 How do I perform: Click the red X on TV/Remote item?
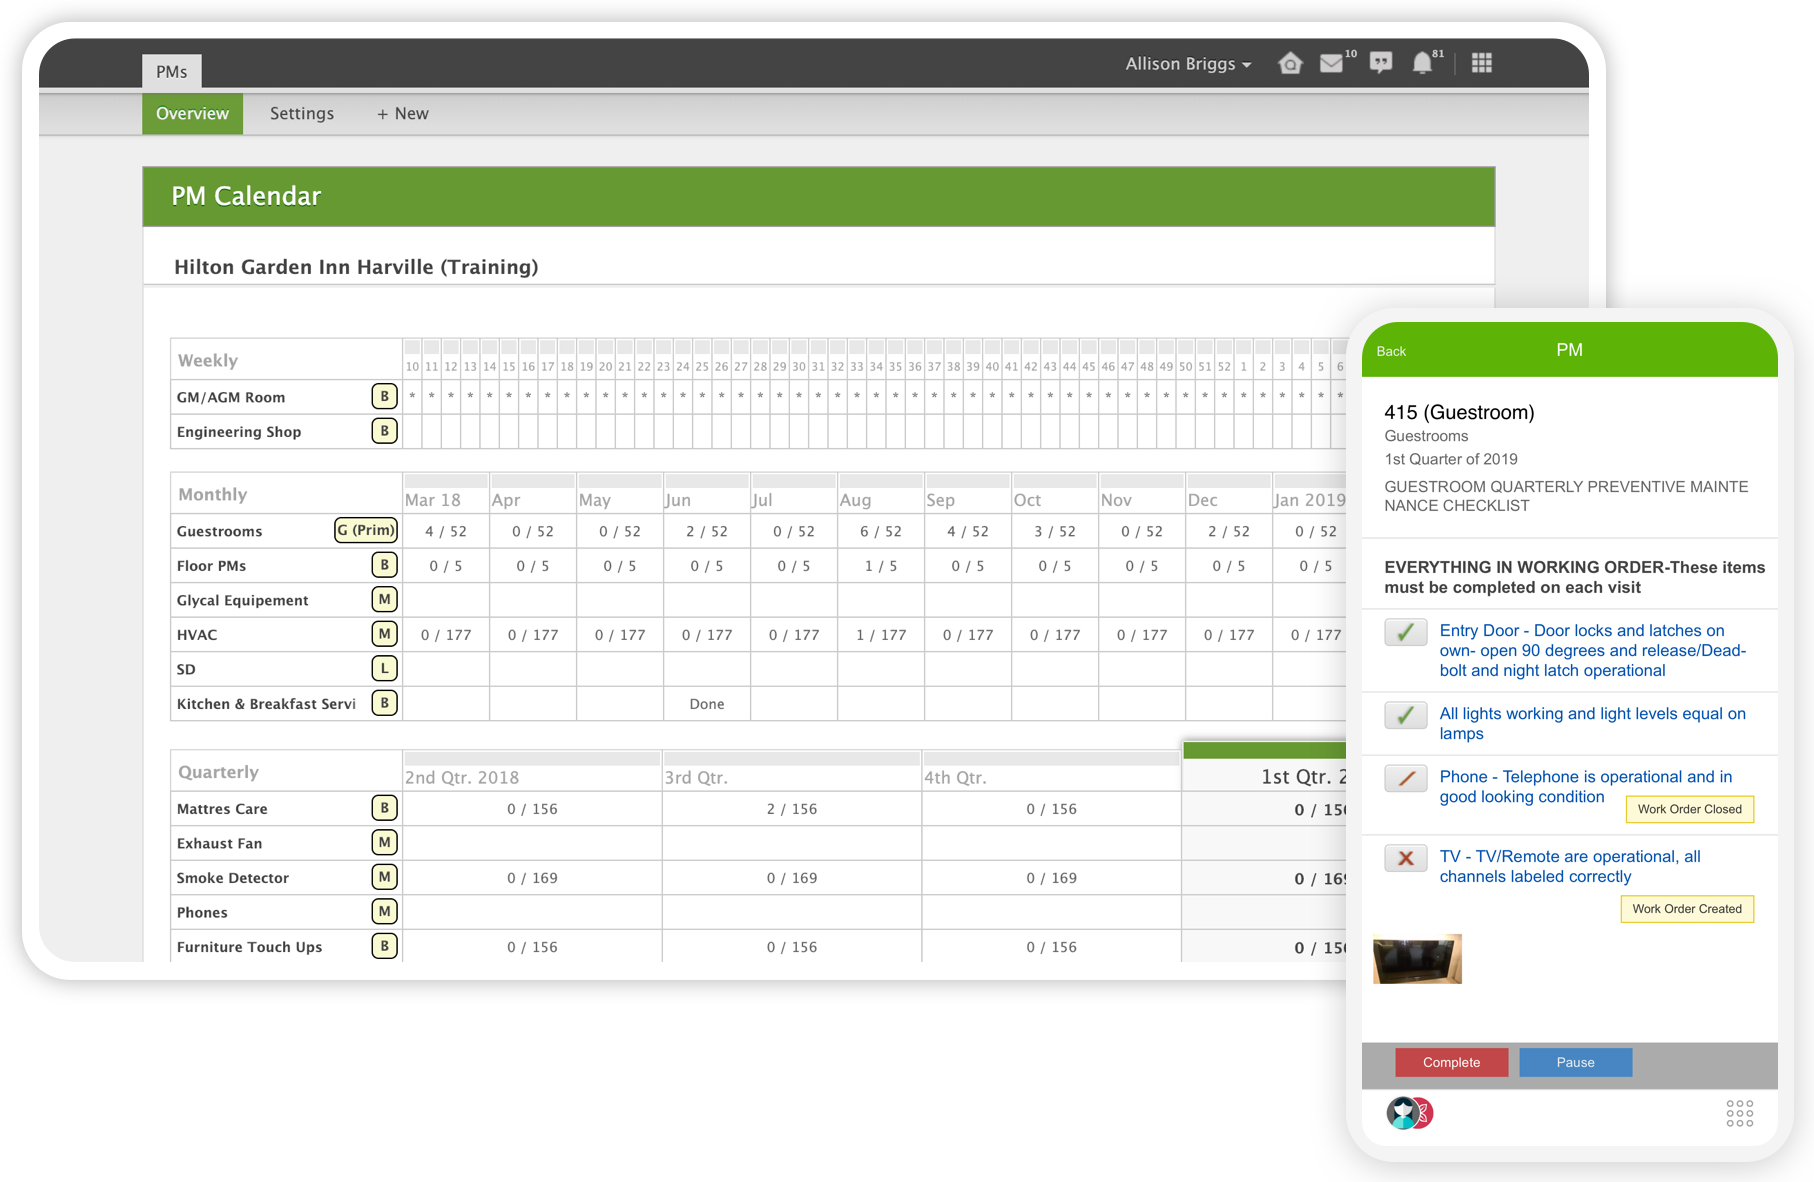point(1405,858)
